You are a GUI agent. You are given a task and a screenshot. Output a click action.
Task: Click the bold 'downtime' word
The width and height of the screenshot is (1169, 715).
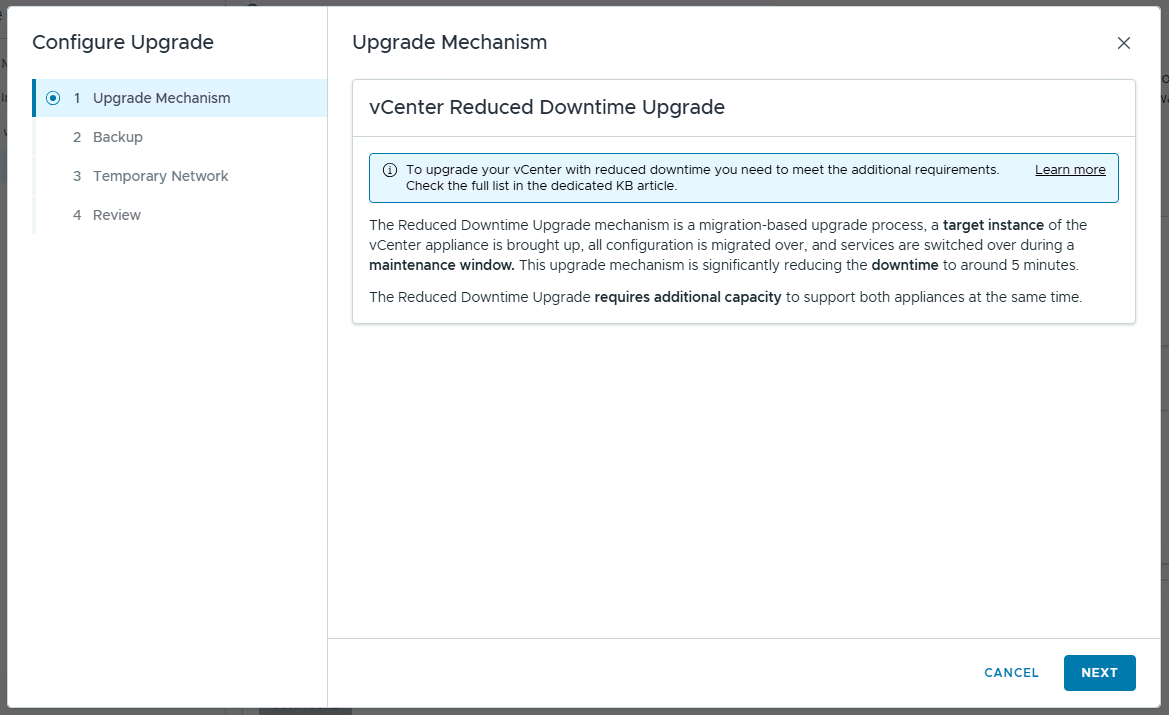904,265
